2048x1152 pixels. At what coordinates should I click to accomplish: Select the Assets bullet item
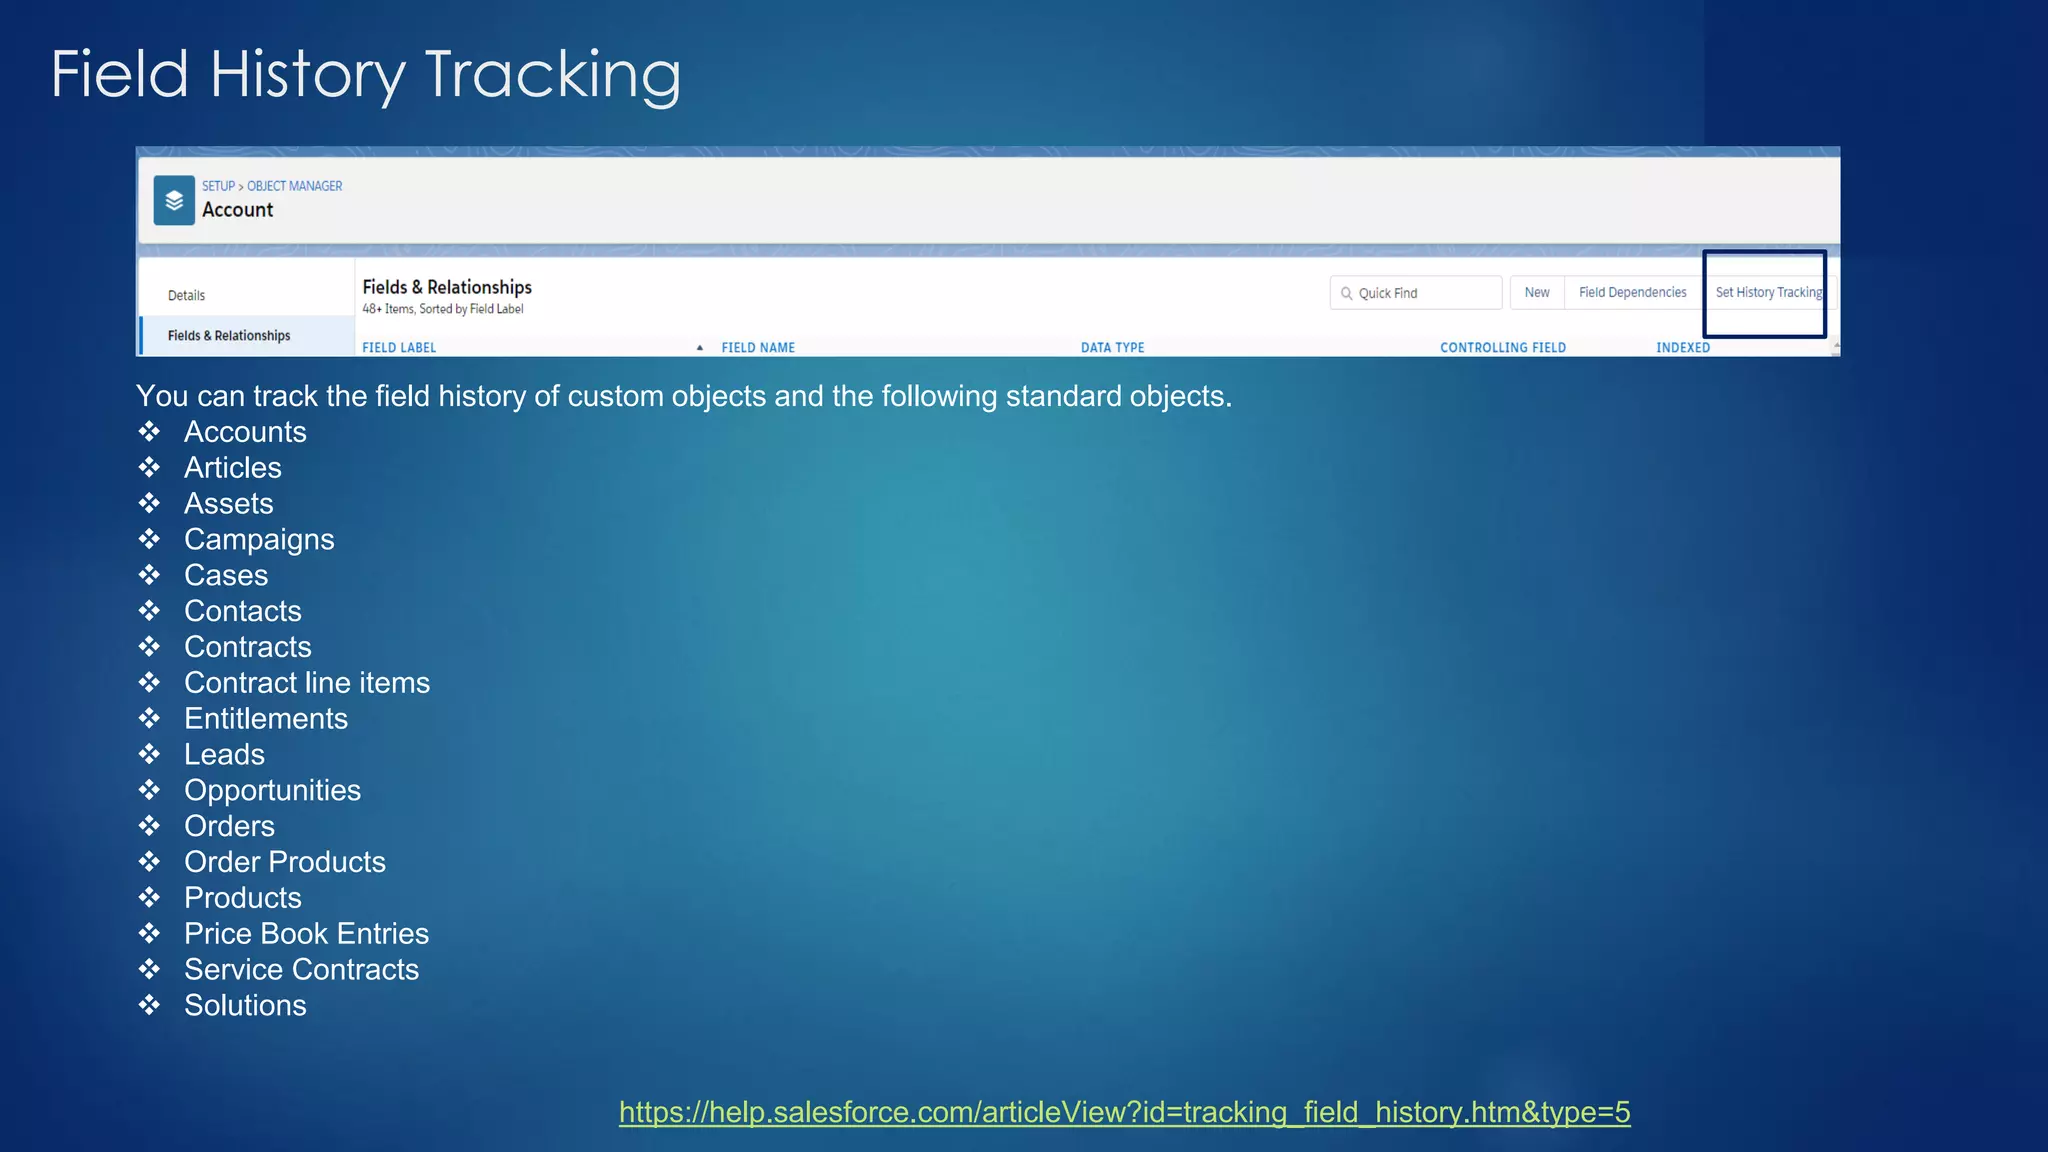point(228,504)
